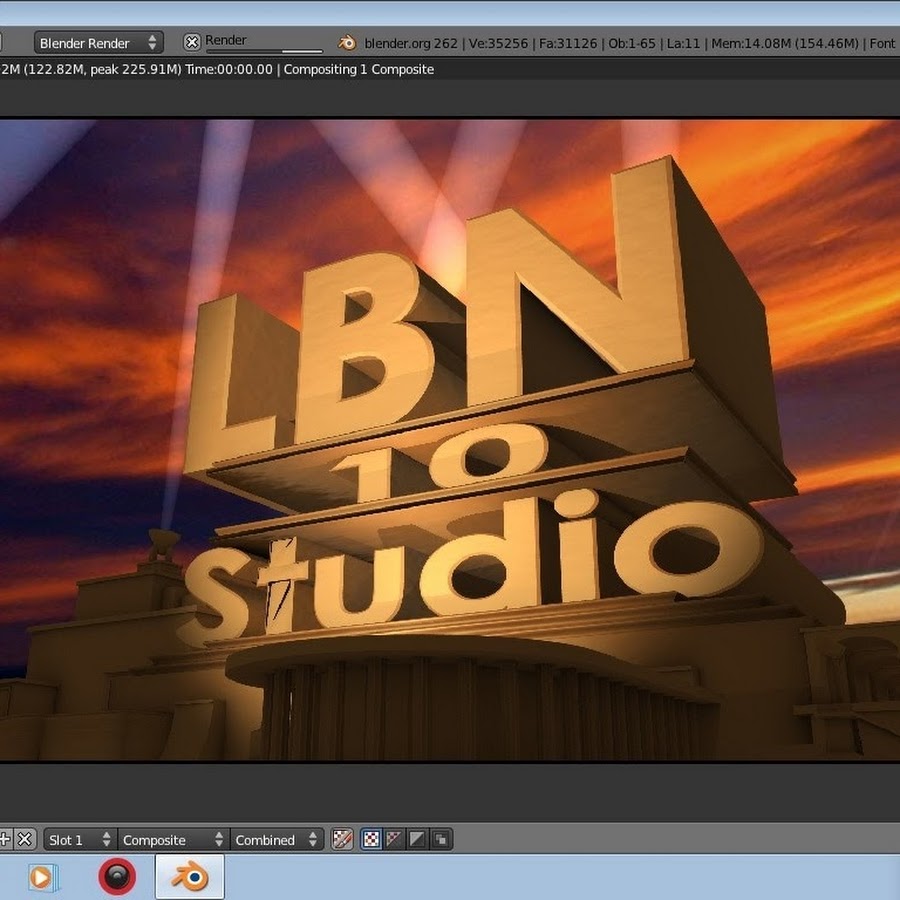Select Z-Buffer display mode
This screenshot has height=900, width=900.
441,839
